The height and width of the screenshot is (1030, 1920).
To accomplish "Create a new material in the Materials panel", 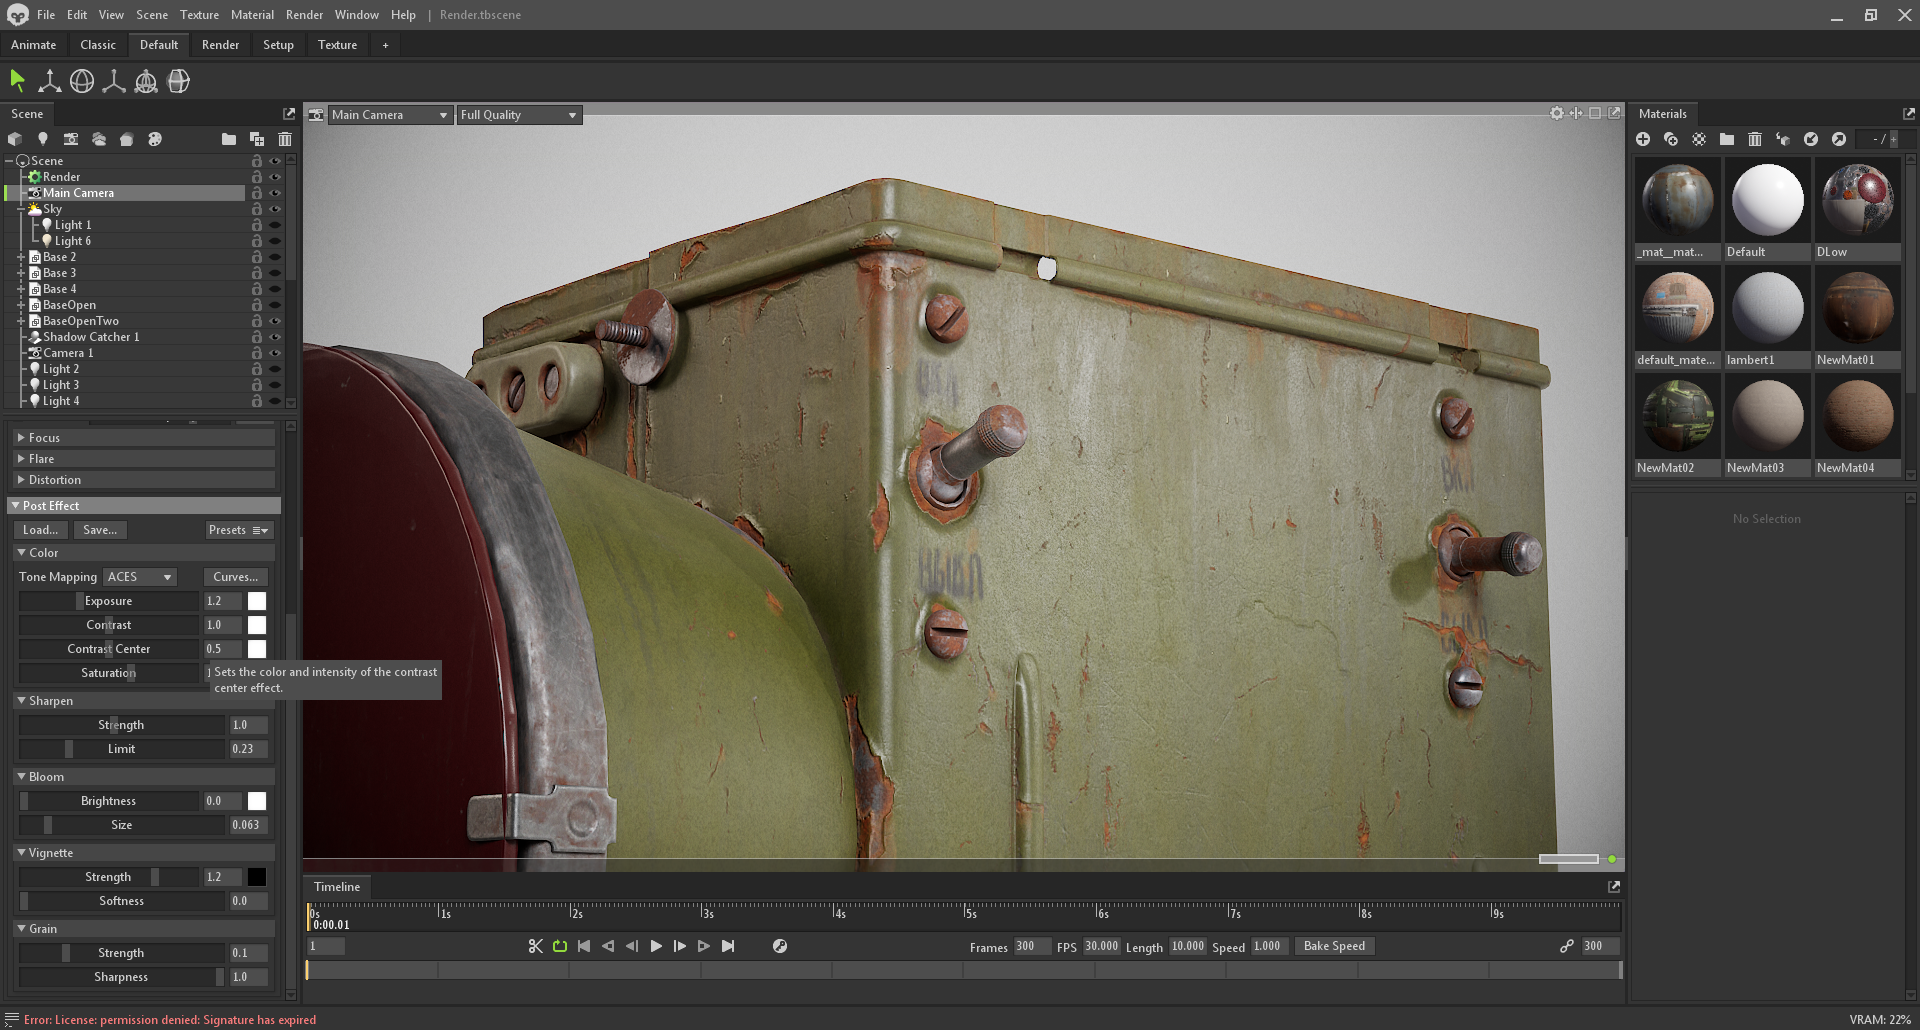I will [x=1643, y=139].
